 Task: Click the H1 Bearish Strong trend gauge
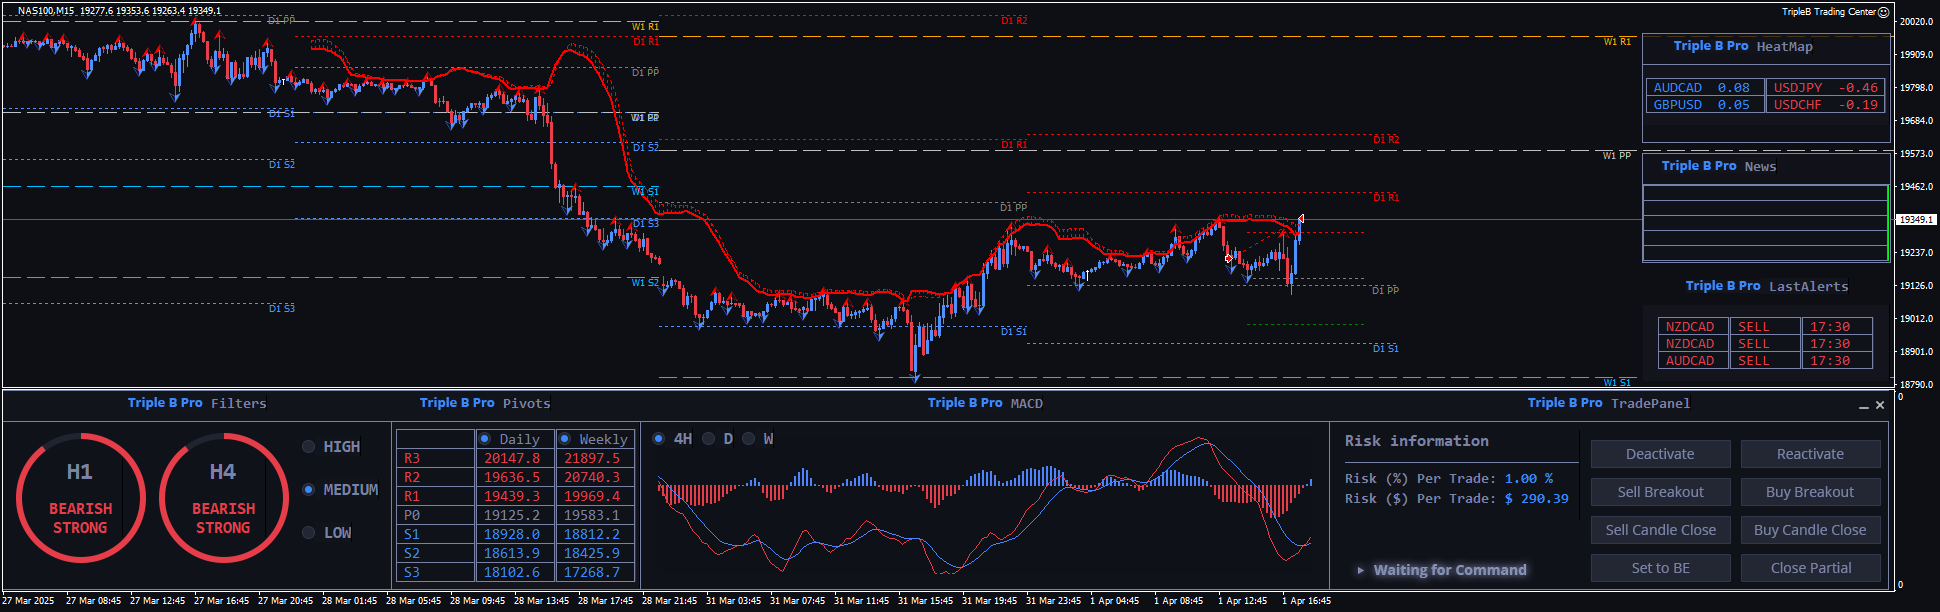(80, 497)
